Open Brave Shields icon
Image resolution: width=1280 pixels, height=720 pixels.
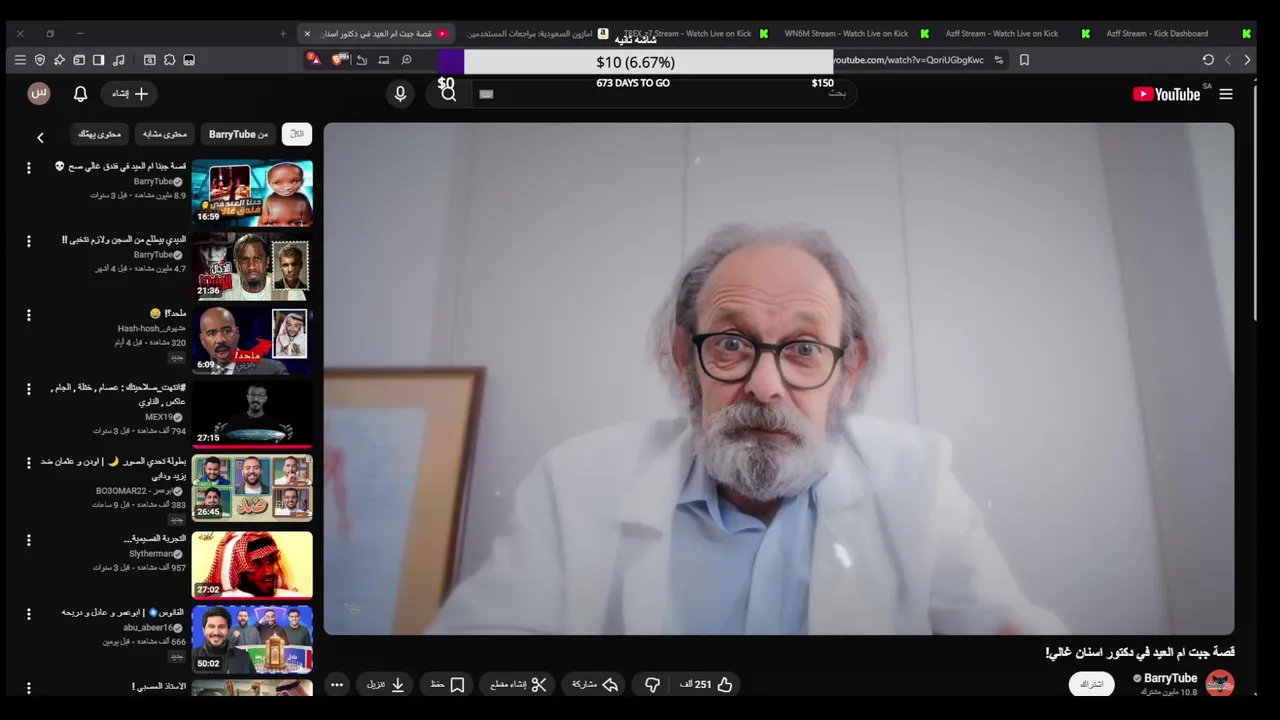[x=339, y=60]
